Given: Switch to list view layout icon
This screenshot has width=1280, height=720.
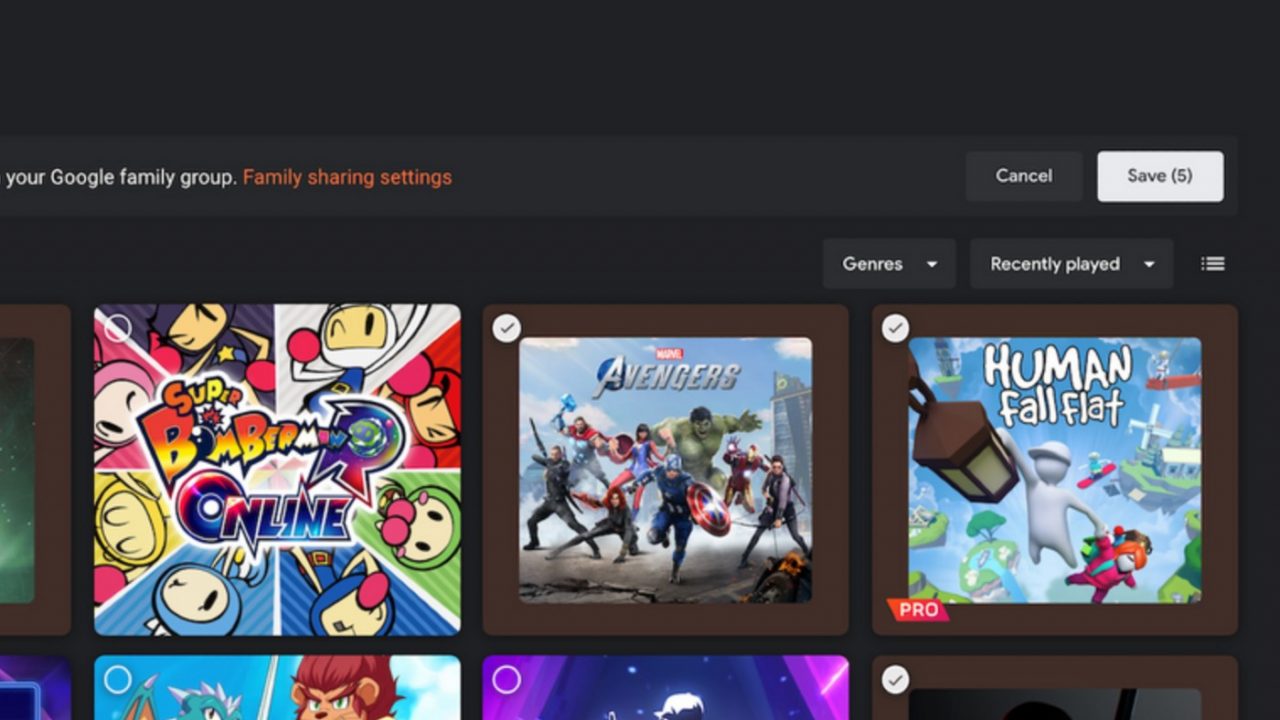Looking at the screenshot, I should pyautogui.click(x=1212, y=264).
